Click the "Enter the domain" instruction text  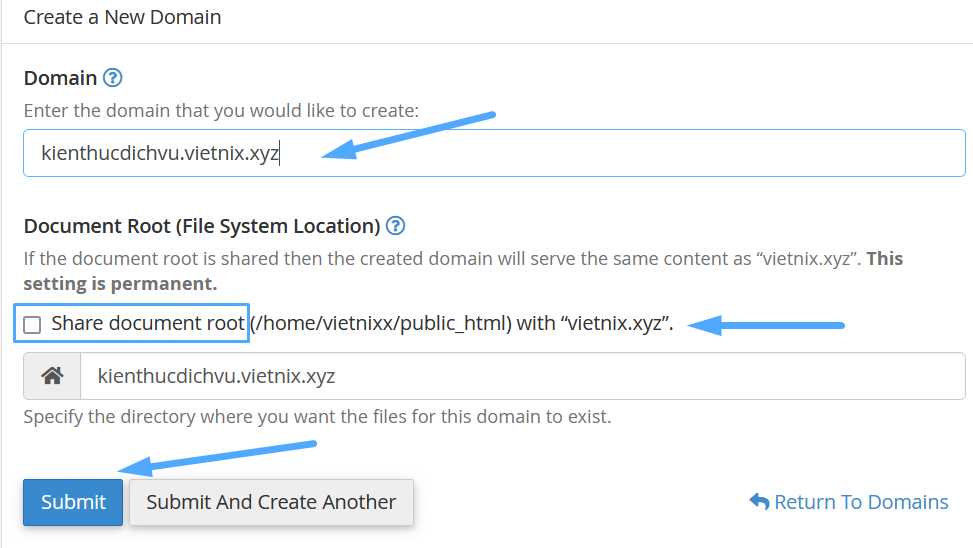point(221,110)
